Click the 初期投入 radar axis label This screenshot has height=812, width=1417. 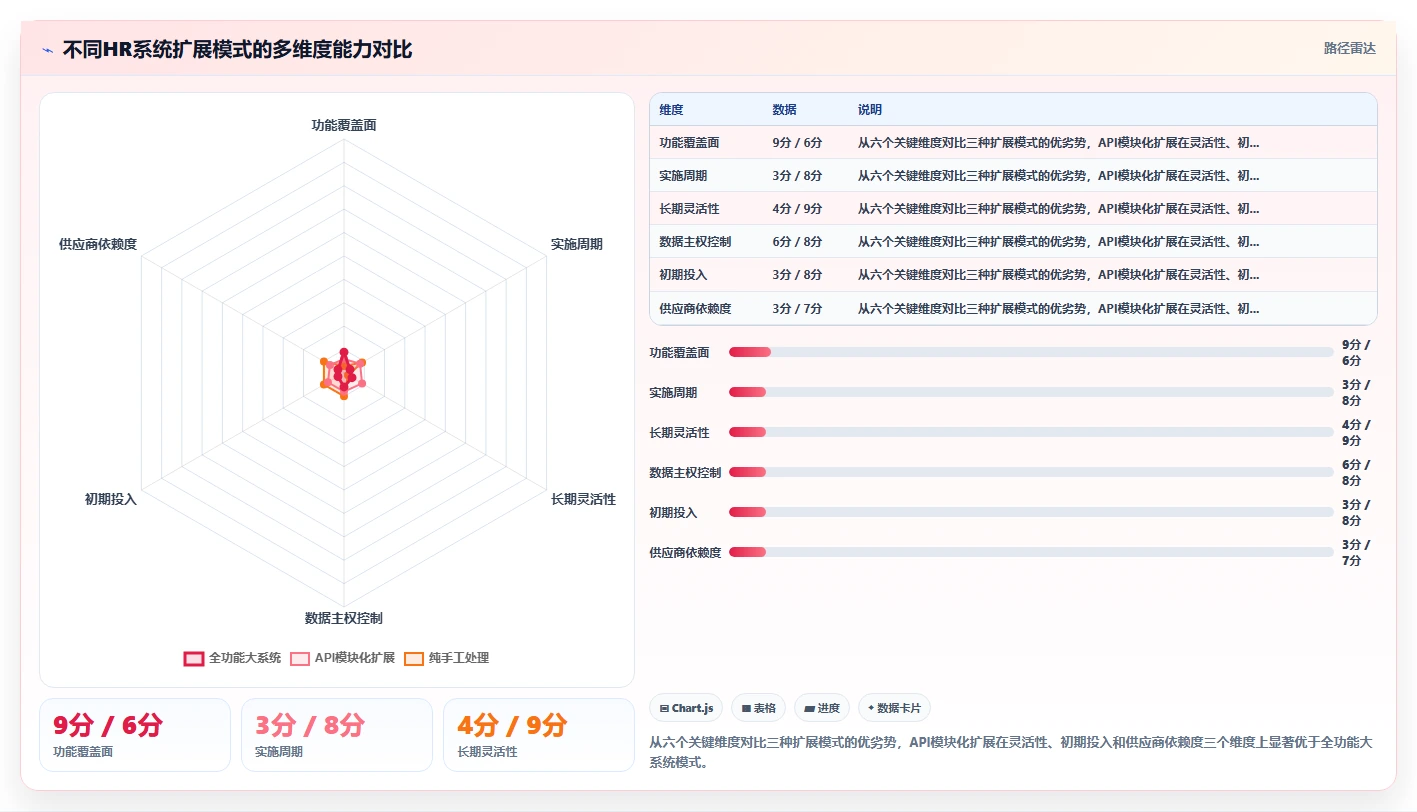point(111,499)
